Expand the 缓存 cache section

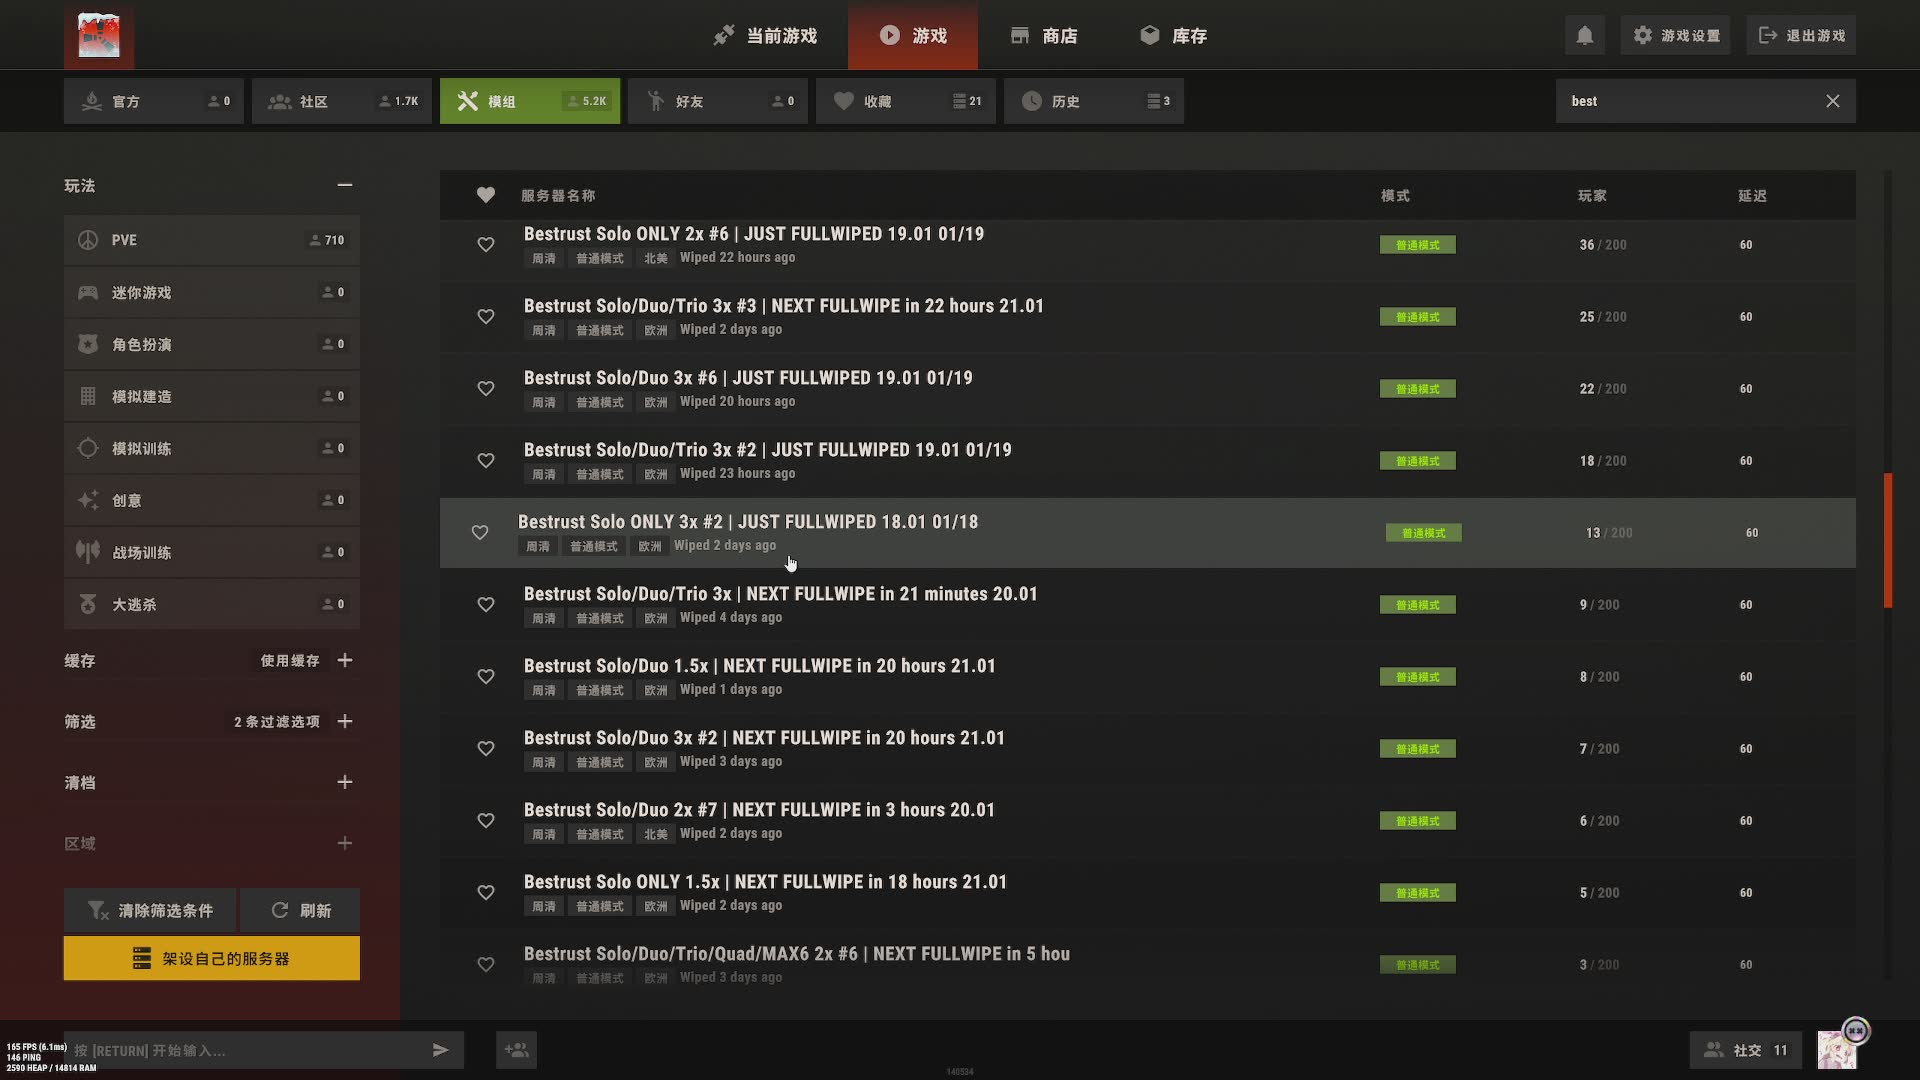[344, 660]
